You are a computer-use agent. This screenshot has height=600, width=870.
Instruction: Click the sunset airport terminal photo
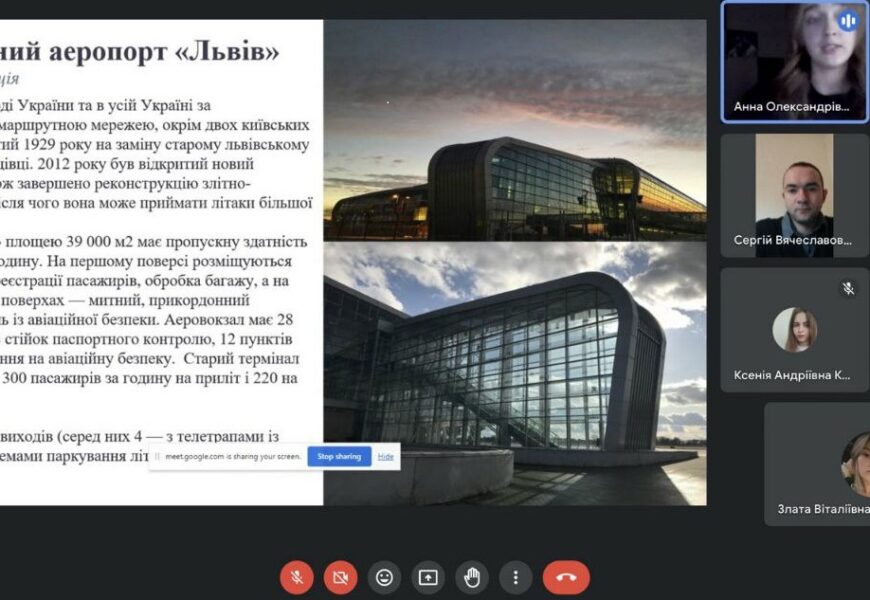click(x=514, y=128)
